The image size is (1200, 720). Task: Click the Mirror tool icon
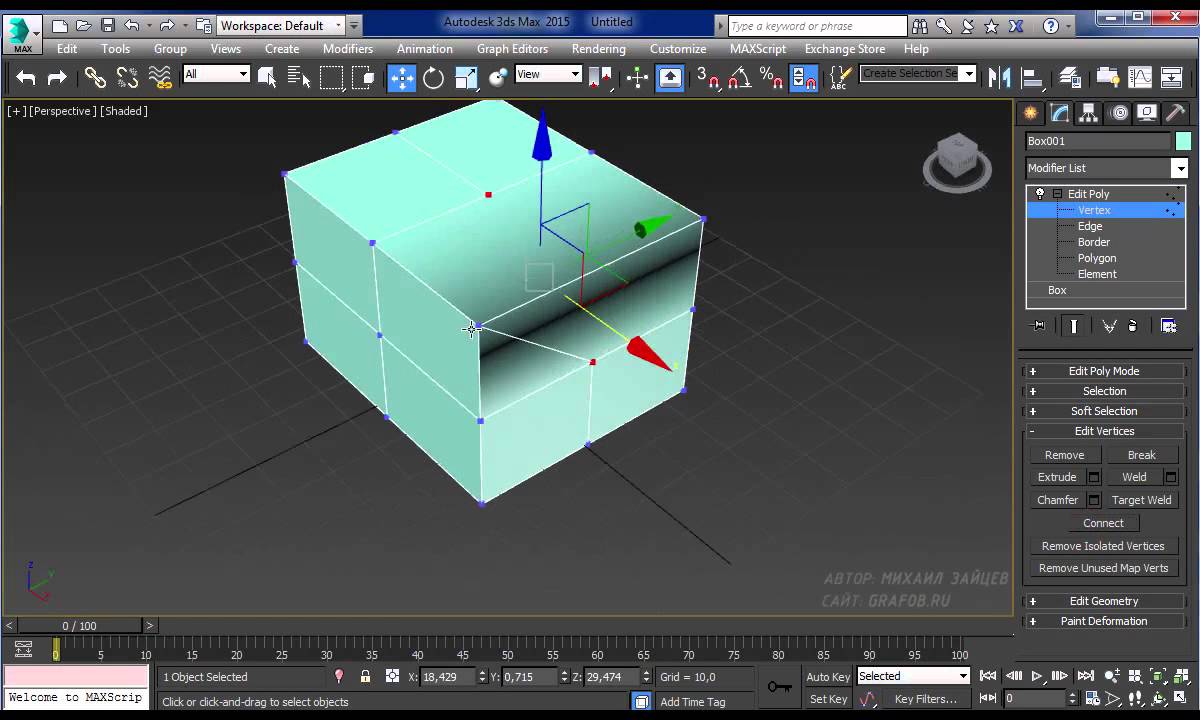[x=999, y=77]
